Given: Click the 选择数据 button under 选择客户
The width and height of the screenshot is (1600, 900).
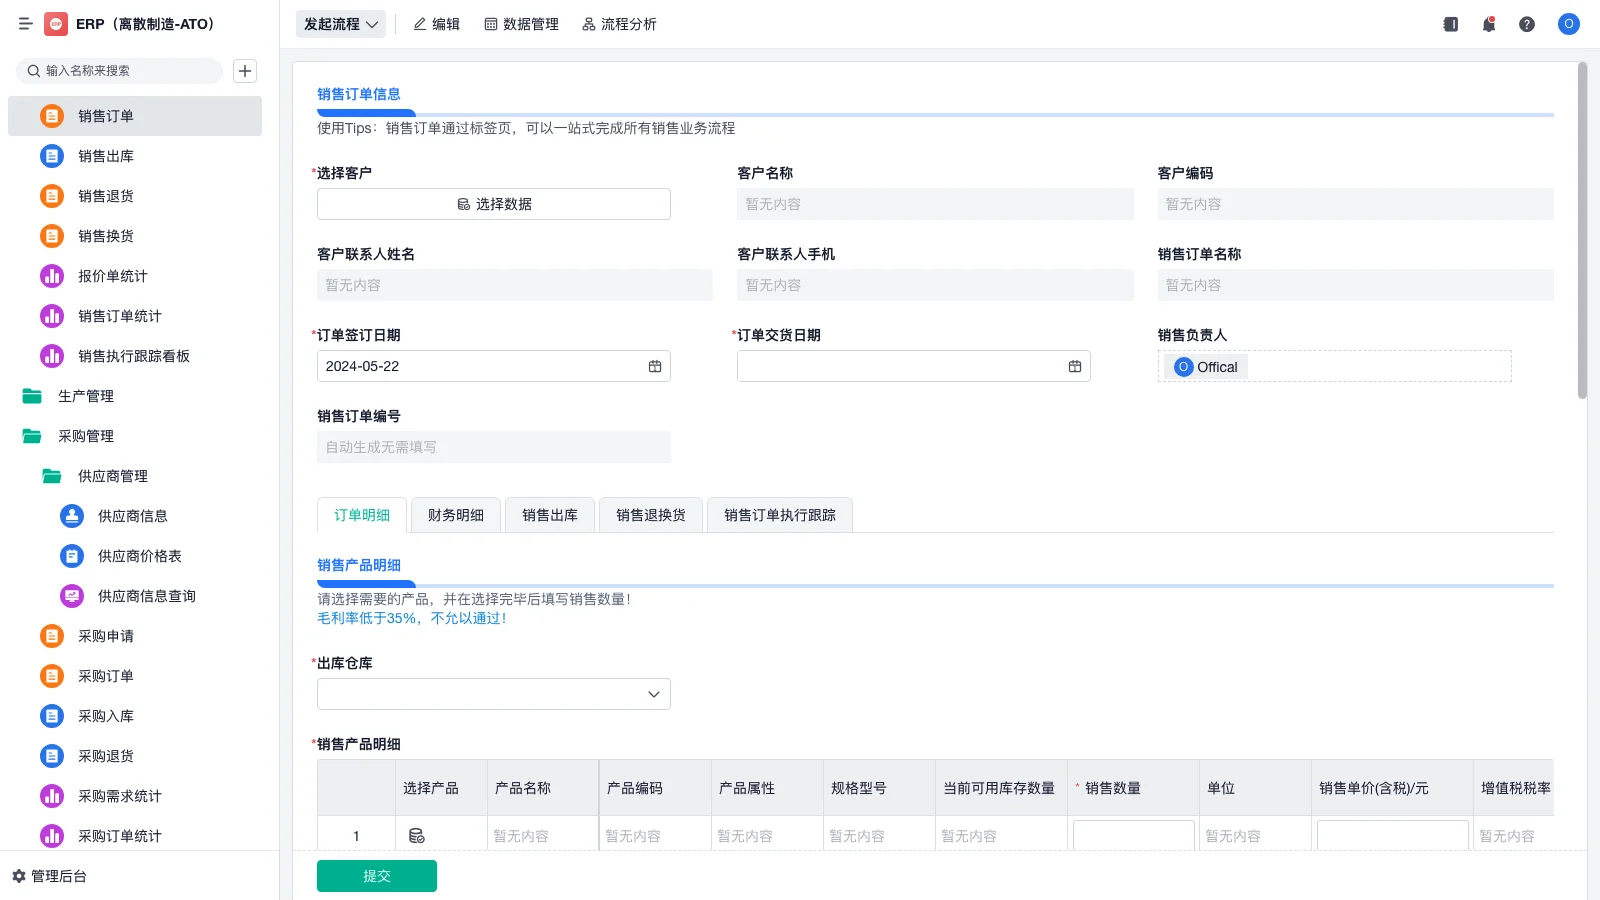Looking at the screenshot, I should (493, 203).
